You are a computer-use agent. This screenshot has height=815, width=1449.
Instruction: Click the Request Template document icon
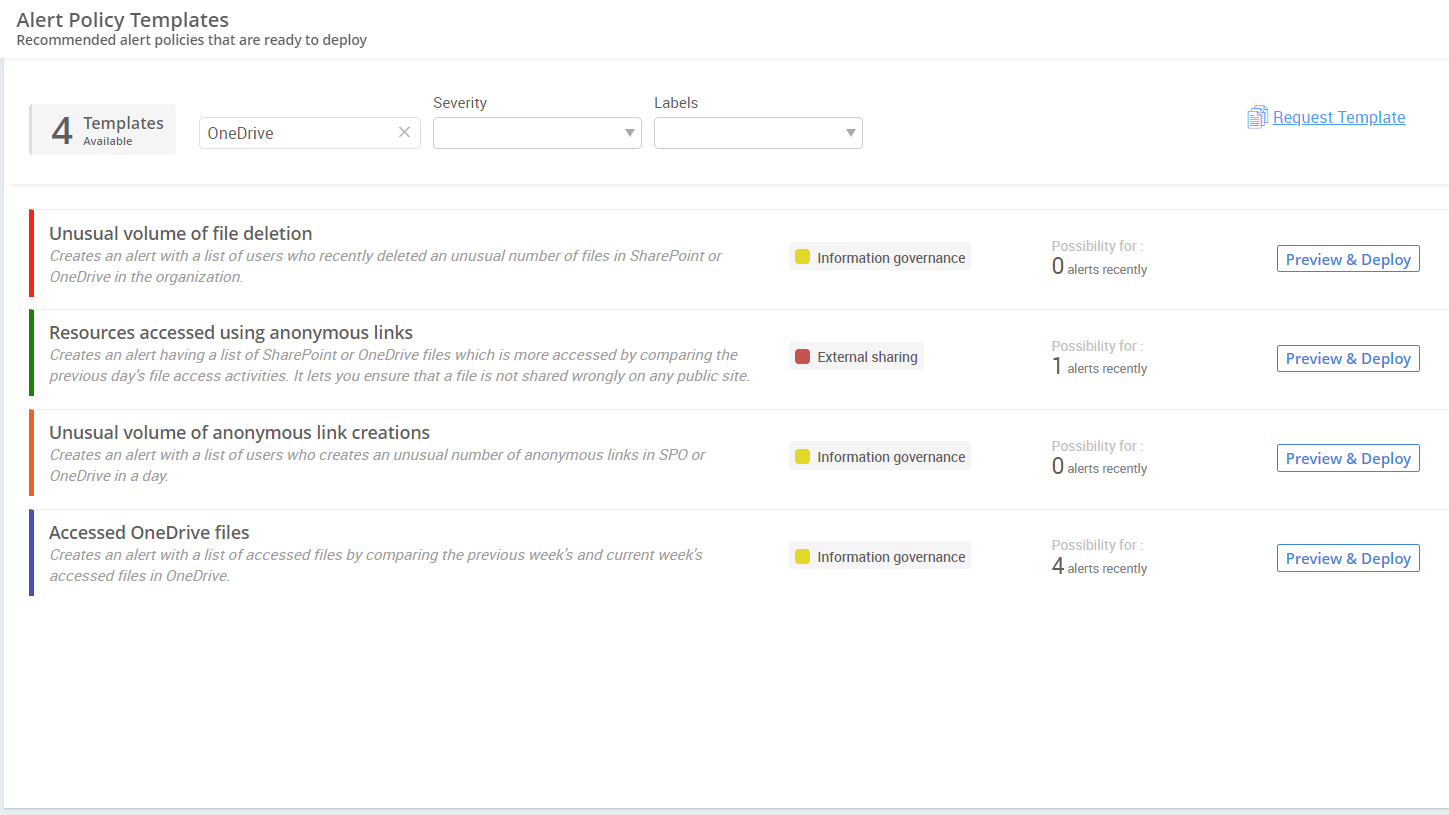pyautogui.click(x=1257, y=117)
